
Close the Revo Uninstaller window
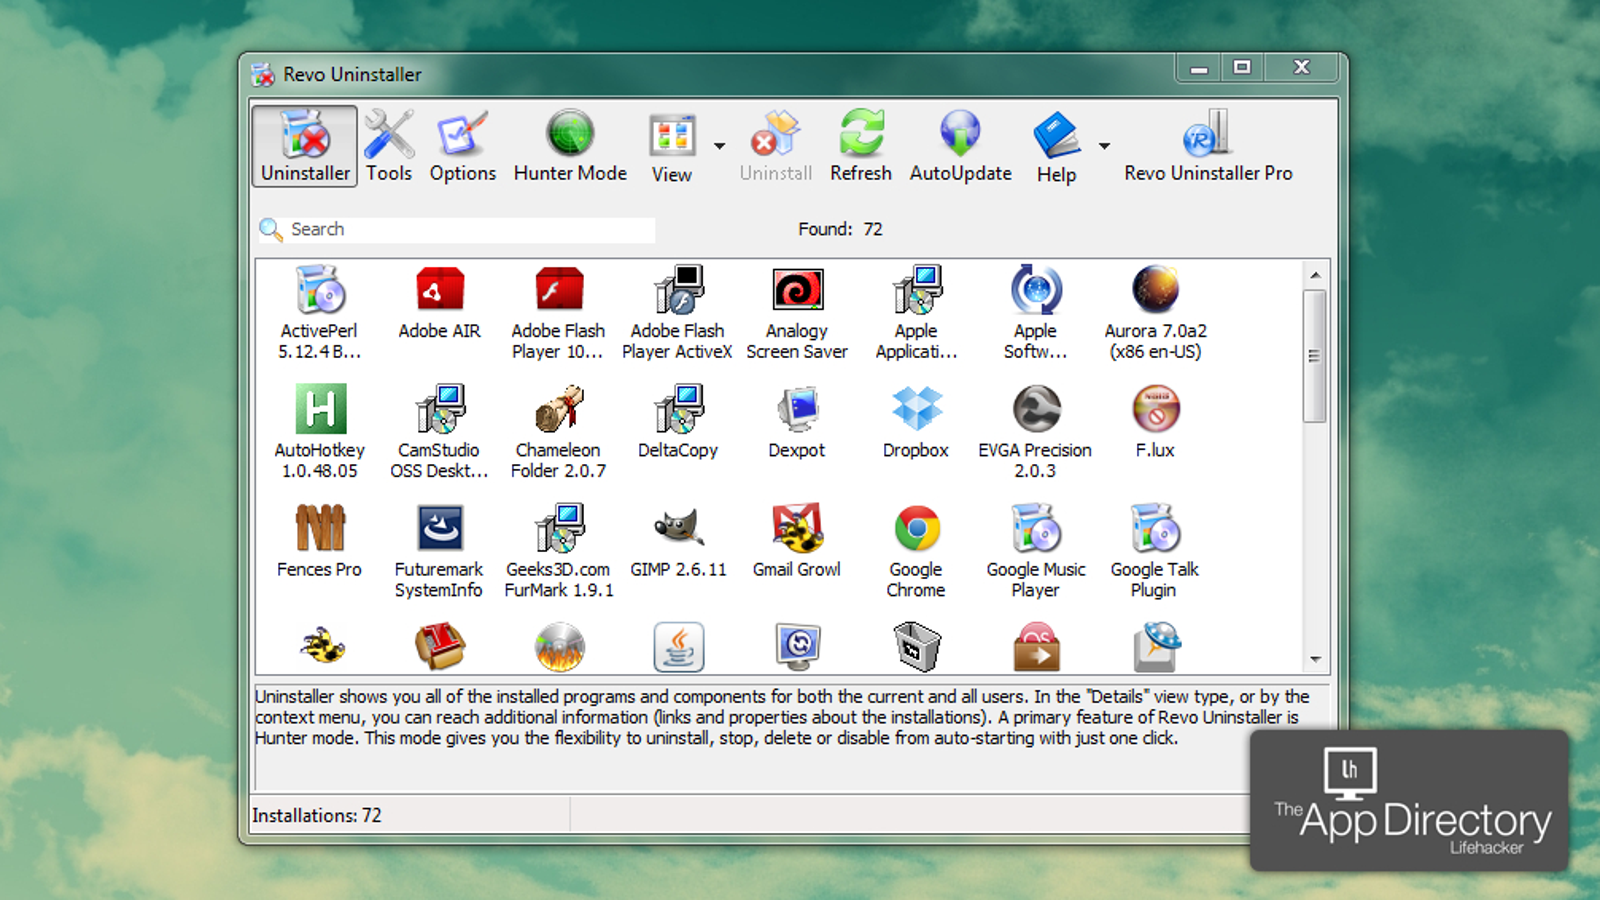pyautogui.click(x=1301, y=68)
